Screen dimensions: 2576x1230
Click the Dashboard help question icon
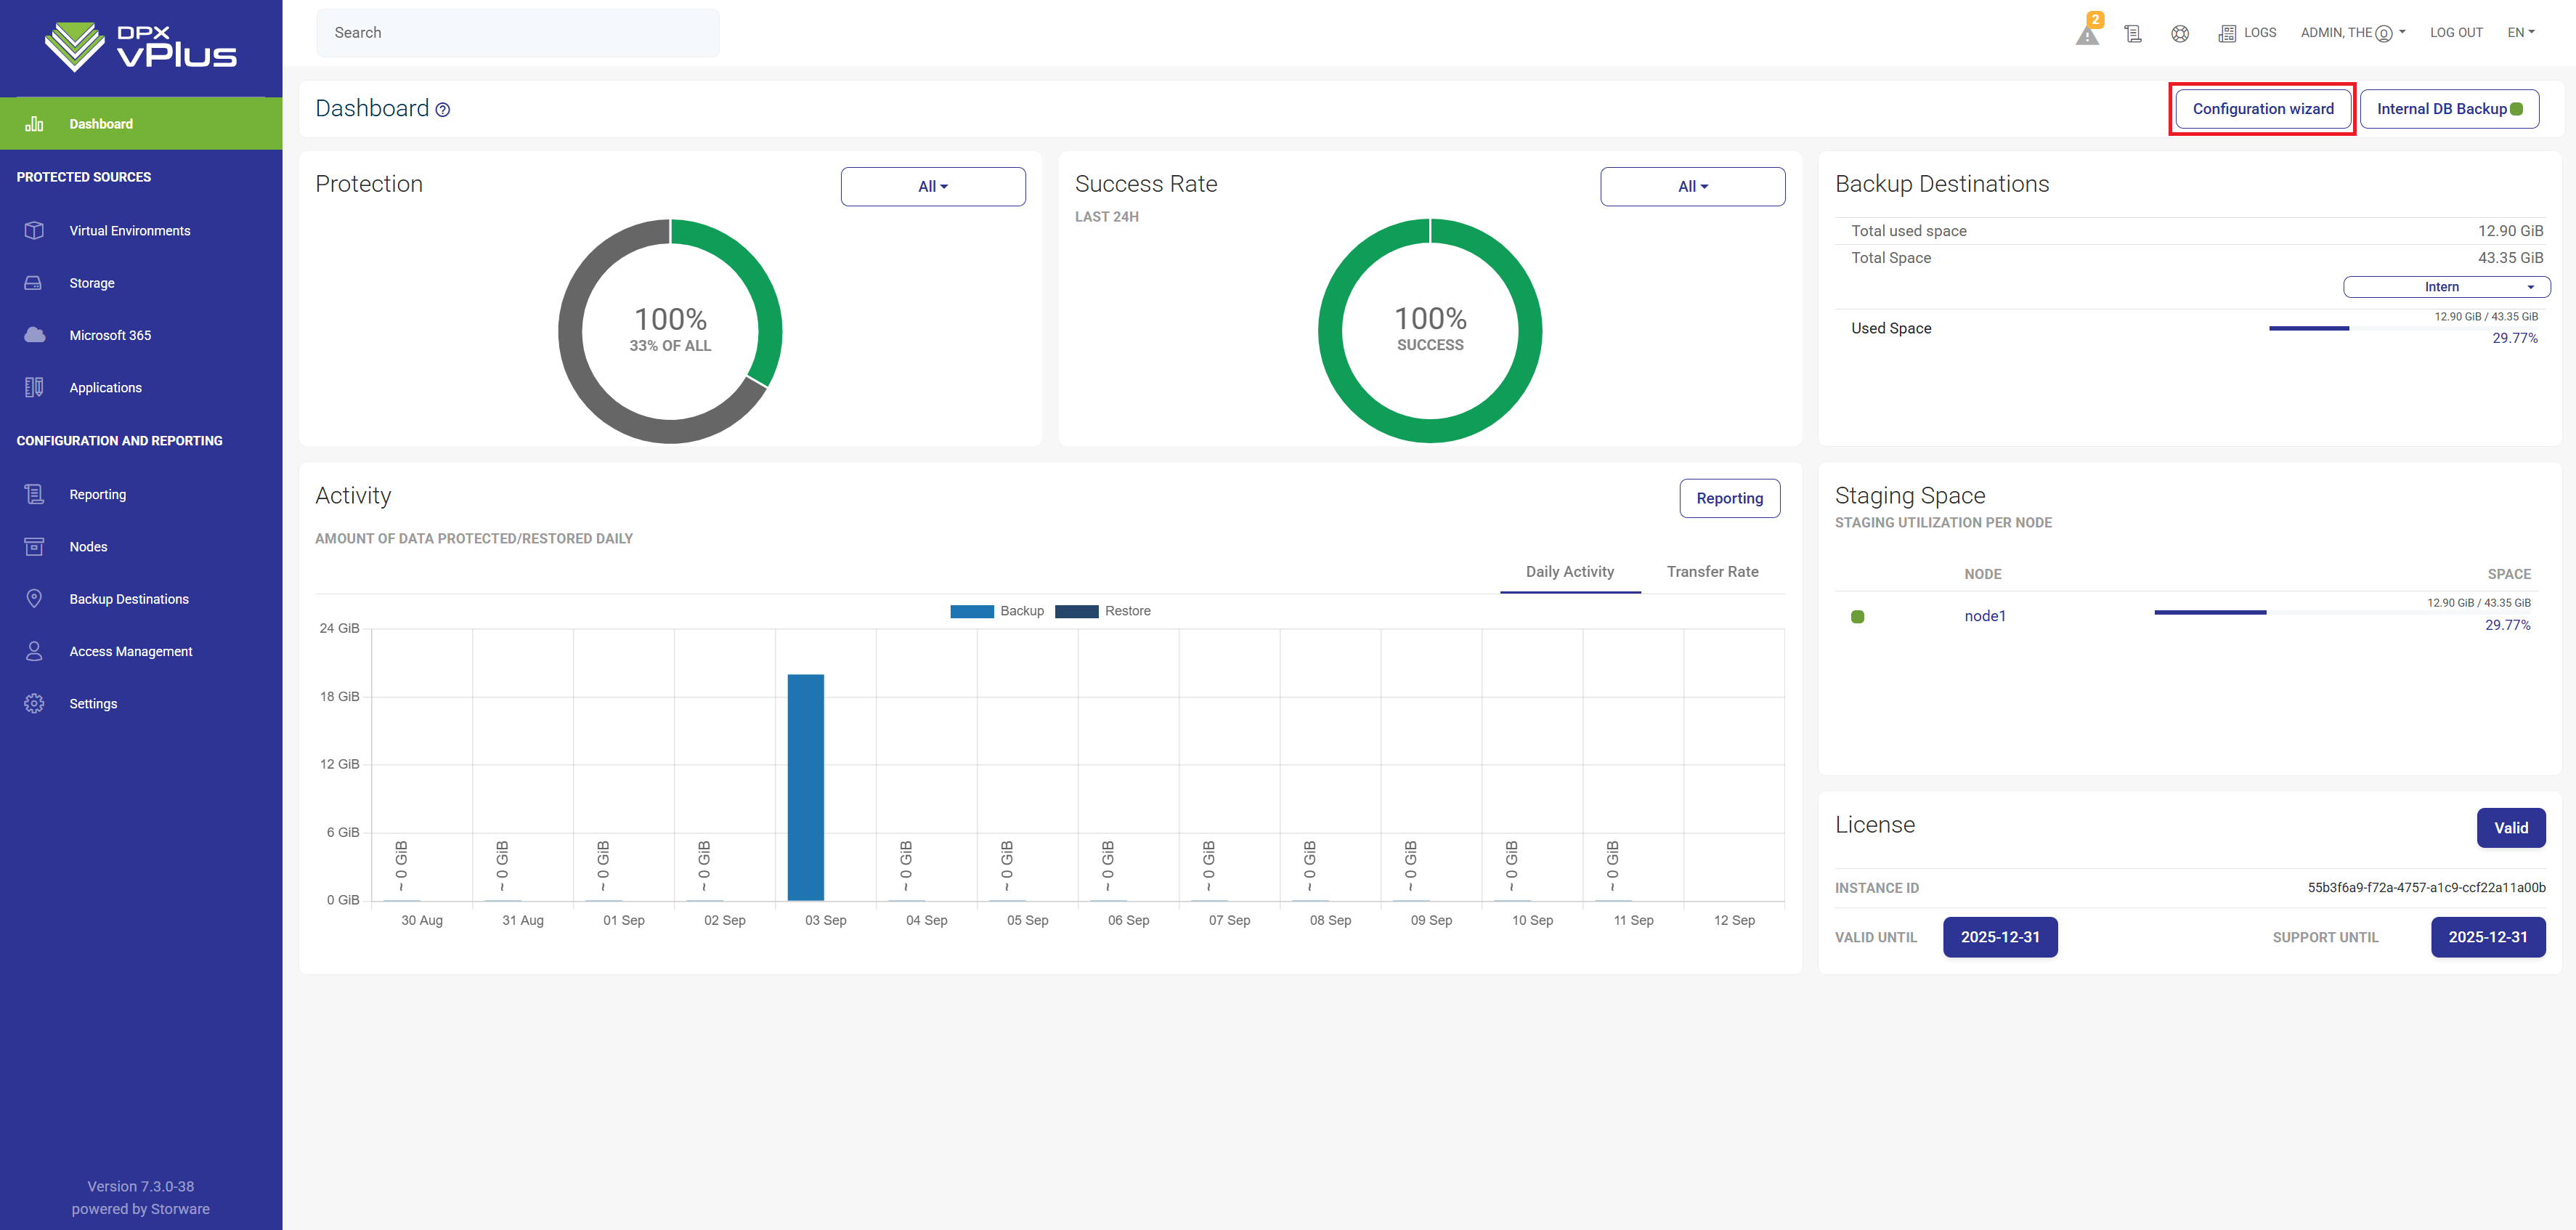443,110
